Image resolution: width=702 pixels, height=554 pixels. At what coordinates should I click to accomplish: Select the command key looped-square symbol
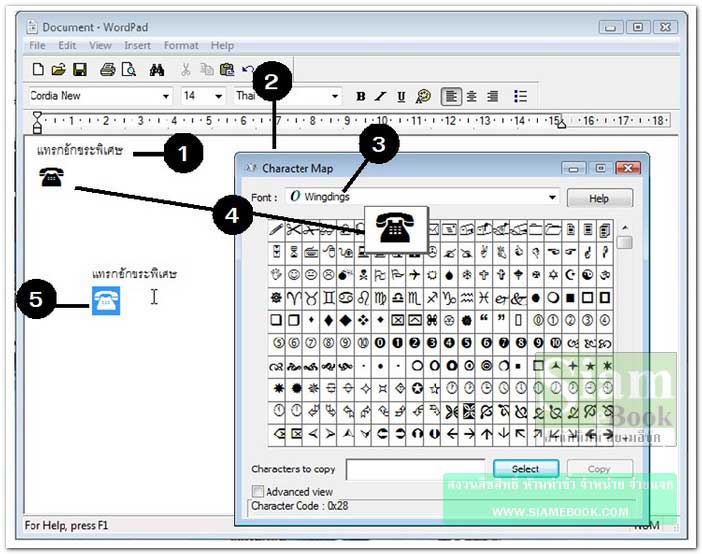tap(432, 320)
